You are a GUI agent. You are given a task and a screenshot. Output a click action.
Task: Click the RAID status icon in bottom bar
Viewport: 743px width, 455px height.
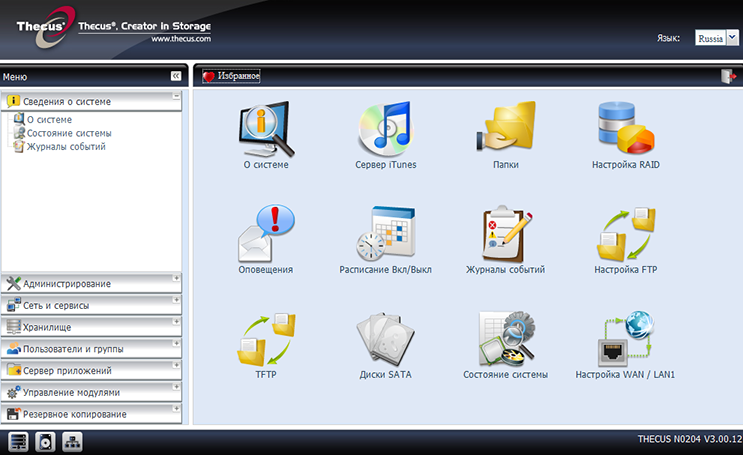coord(18,442)
